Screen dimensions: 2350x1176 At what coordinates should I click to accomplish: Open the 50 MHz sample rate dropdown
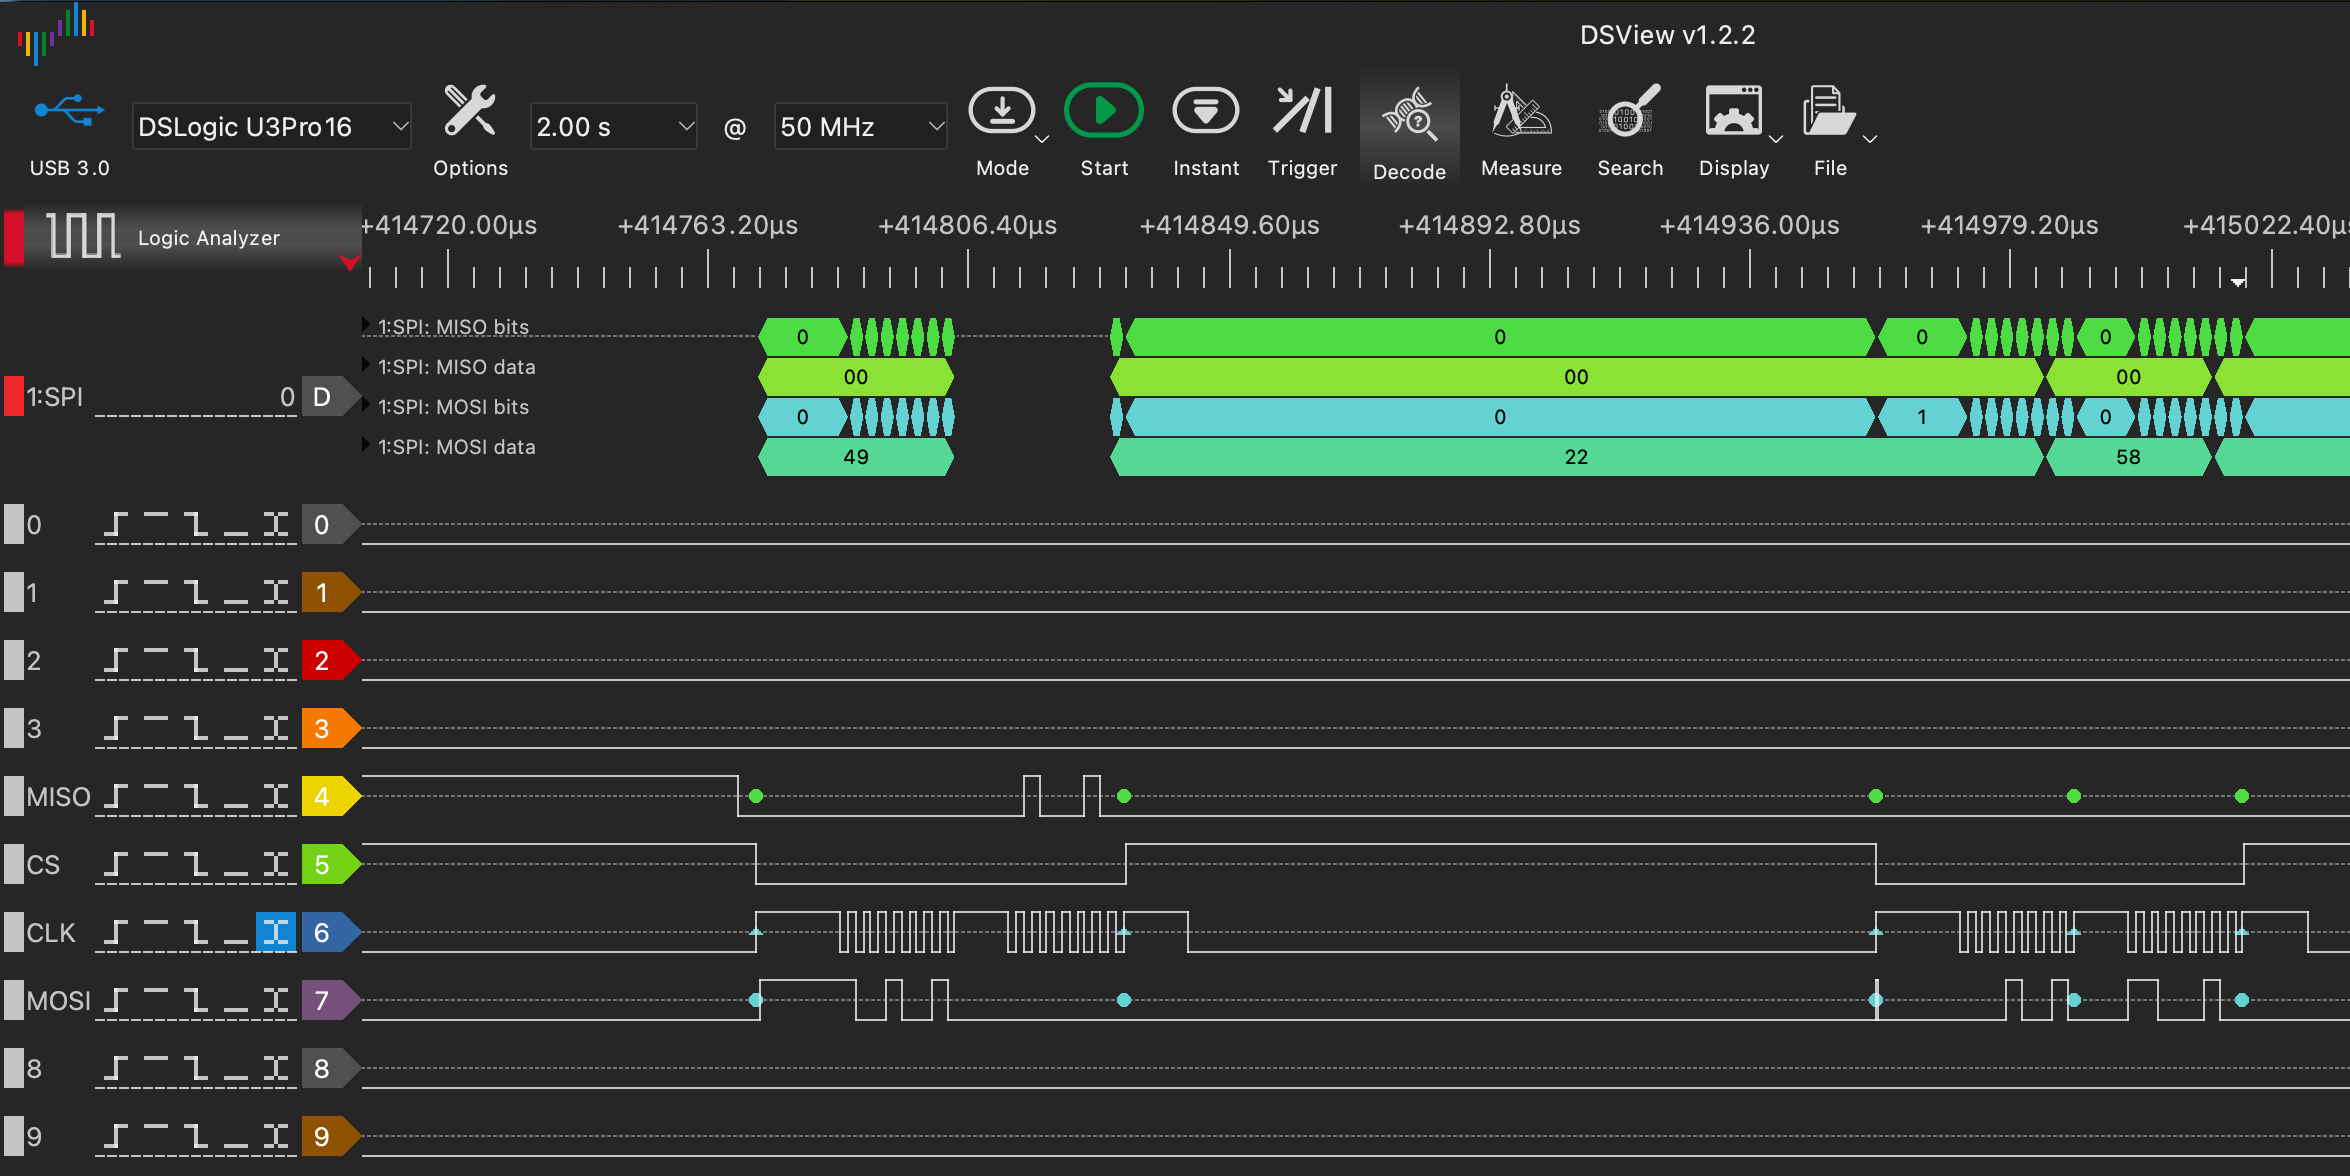pos(860,127)
